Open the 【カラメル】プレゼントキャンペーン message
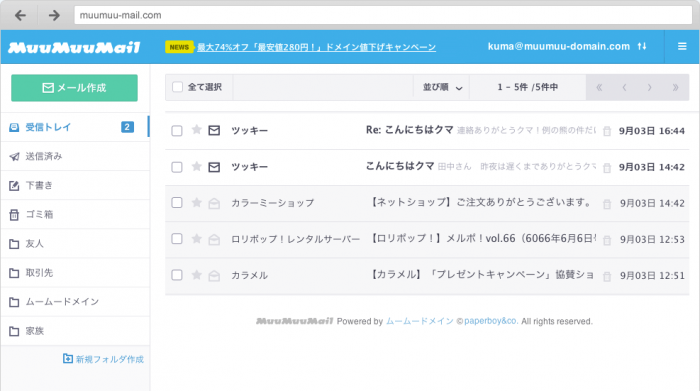 tap(482, 275)
